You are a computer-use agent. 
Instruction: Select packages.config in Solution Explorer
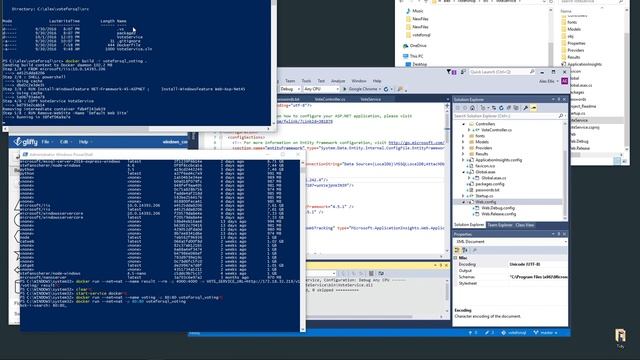(x=489, y=184)
